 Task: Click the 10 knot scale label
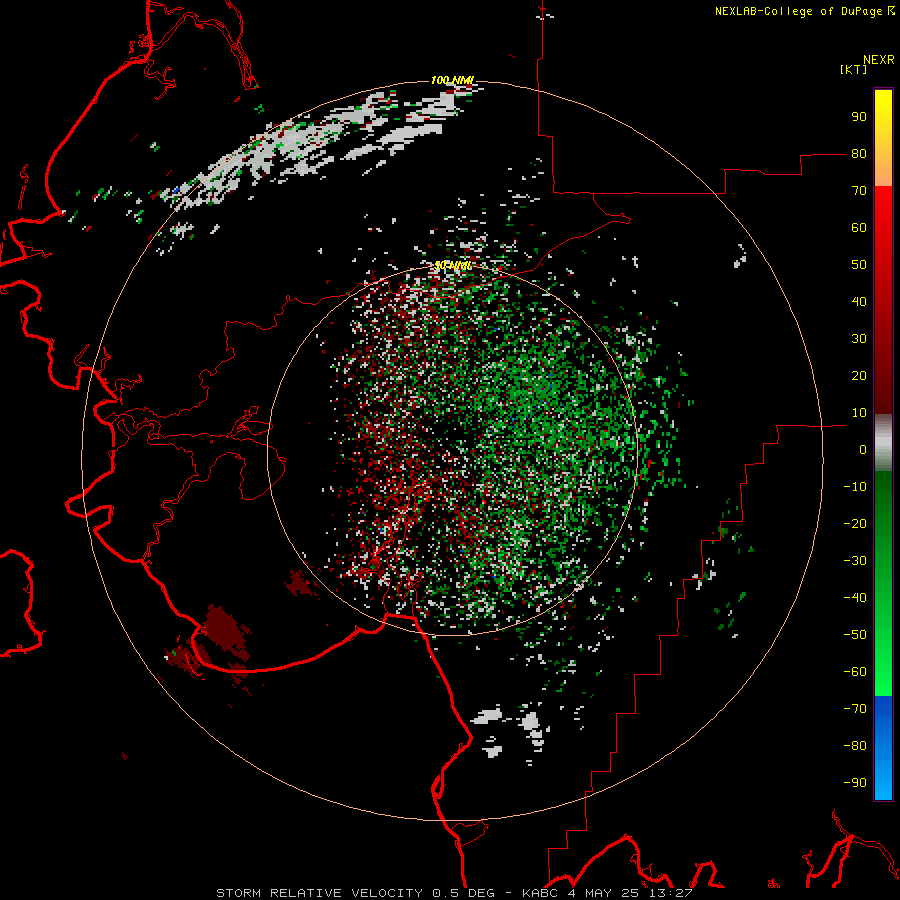pos(859,413)
